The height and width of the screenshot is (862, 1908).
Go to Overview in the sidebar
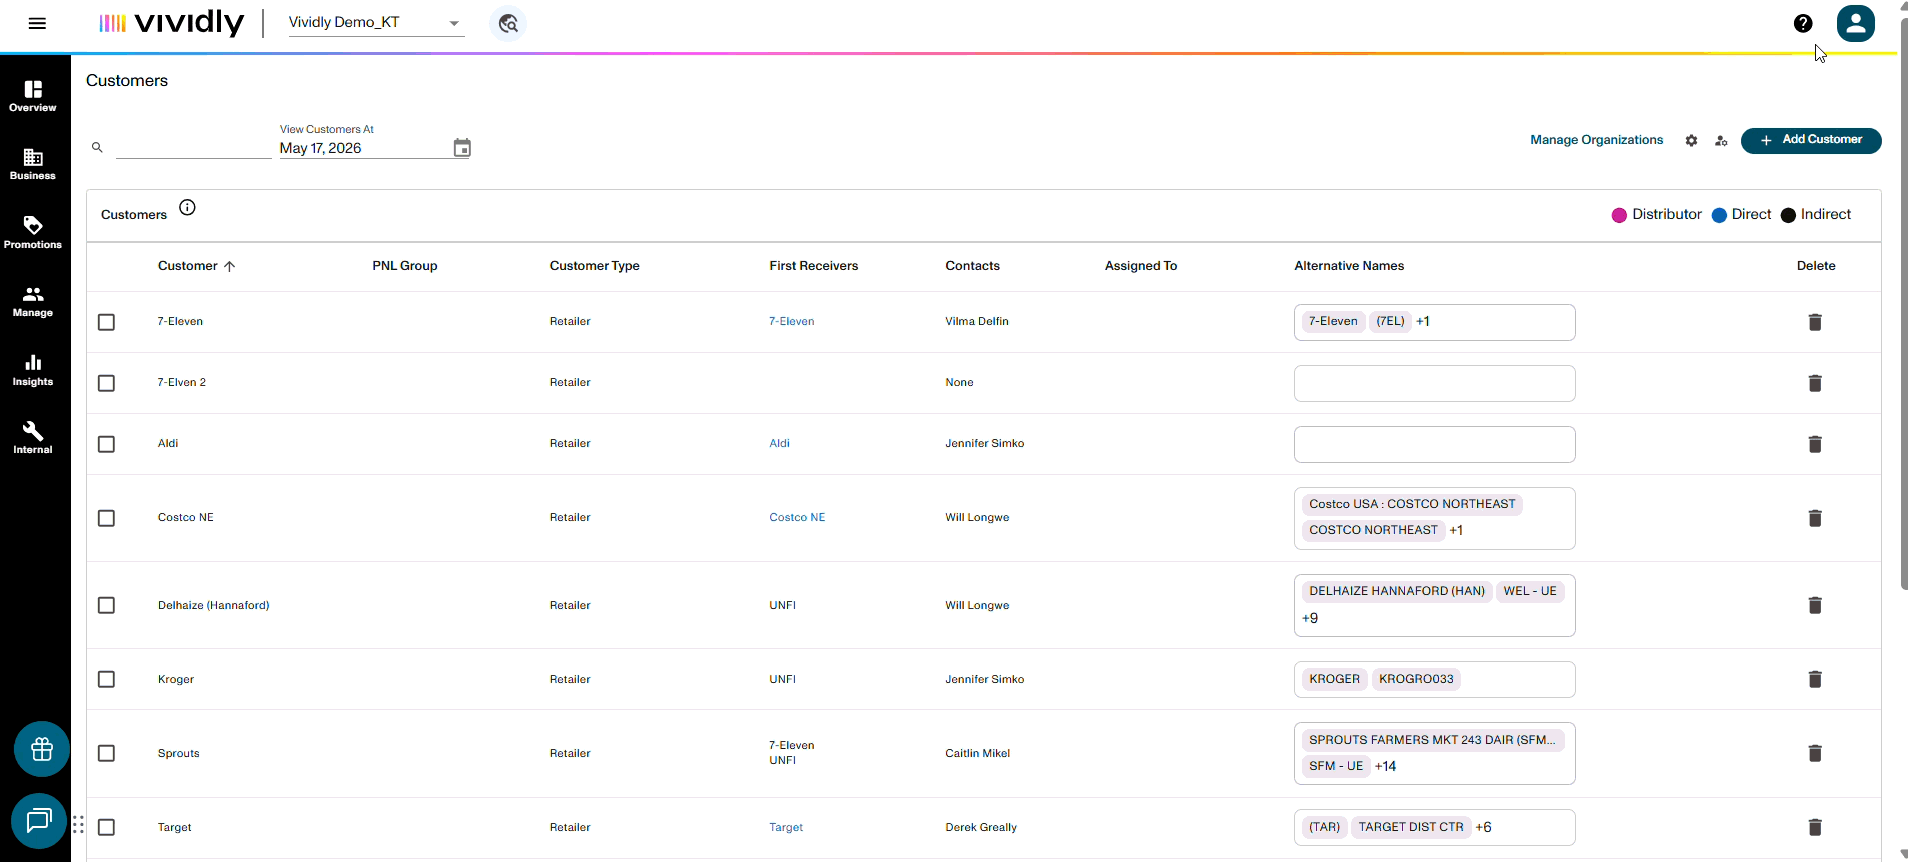(x=33, y=96)
